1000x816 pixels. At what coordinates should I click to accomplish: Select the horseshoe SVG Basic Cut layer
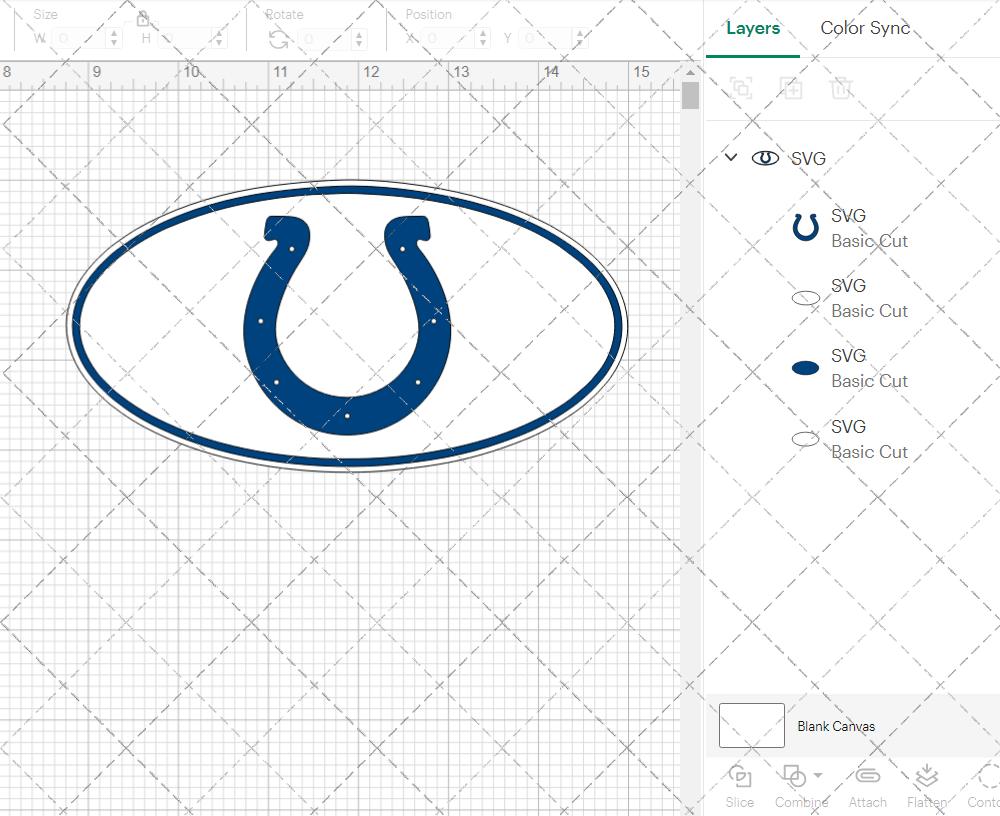[852, 228]
